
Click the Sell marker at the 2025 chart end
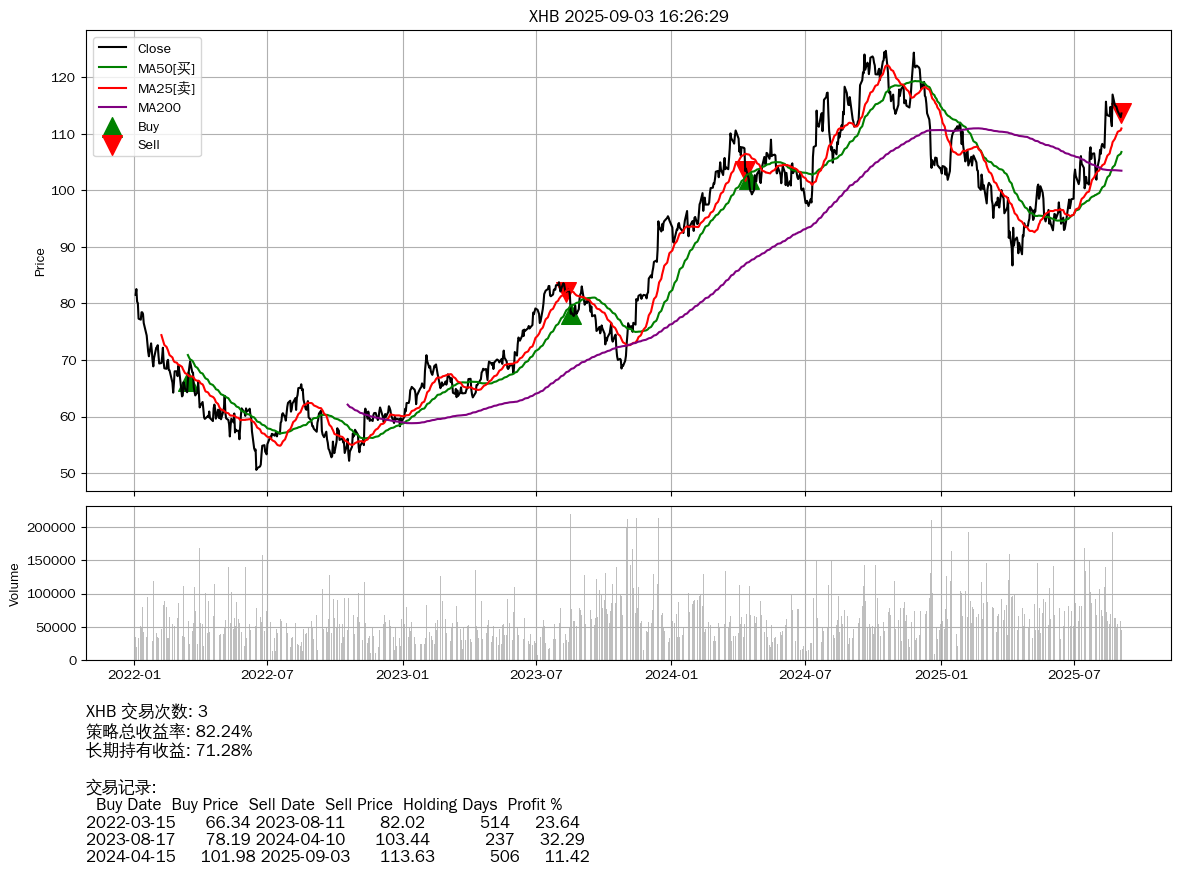tap(1122, 113)
